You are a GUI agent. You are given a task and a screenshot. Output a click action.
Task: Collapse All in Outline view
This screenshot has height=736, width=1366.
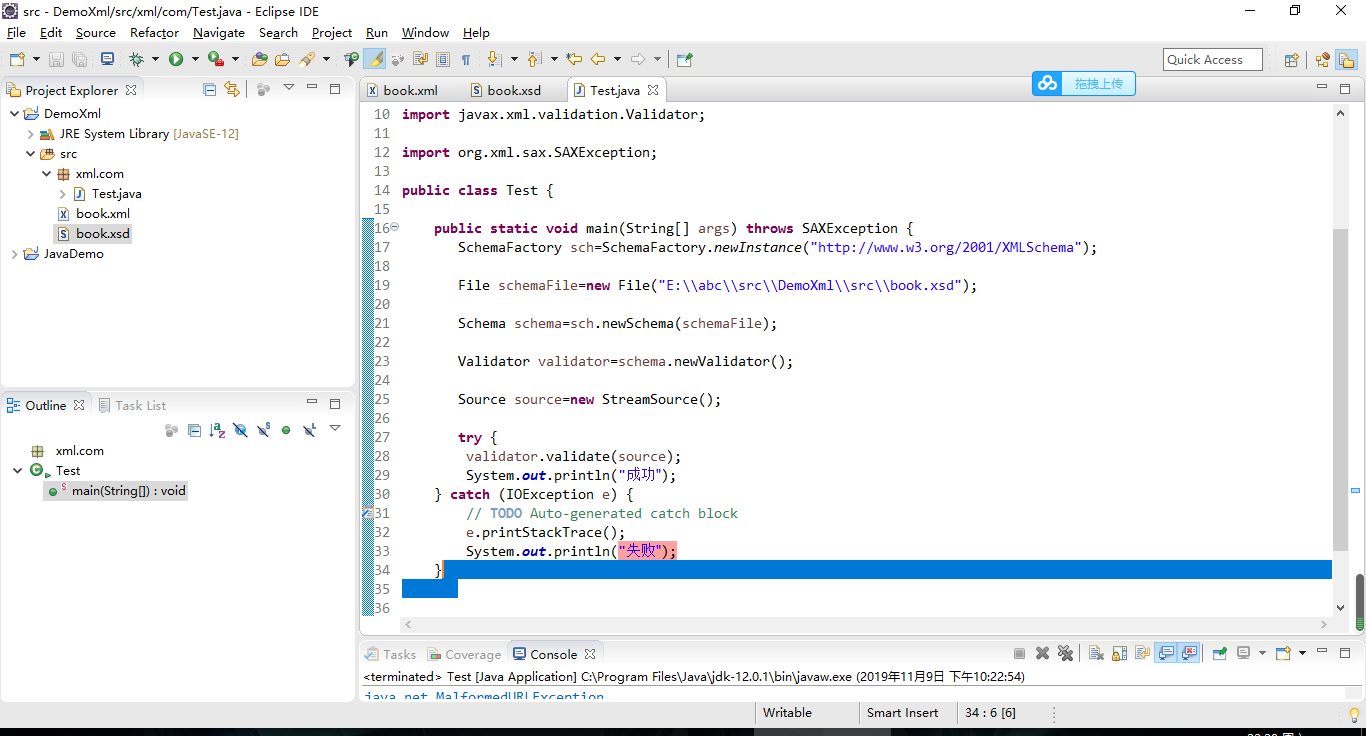coord(195,430)
